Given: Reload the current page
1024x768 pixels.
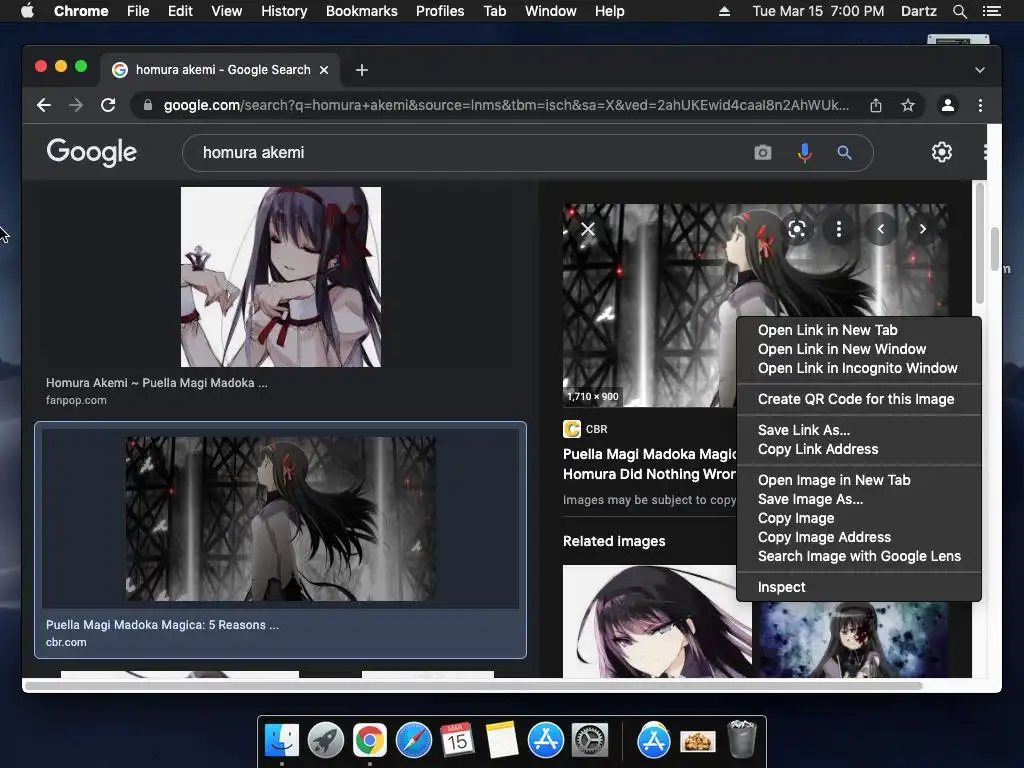Looking at the screenshot, I should (x=108, y=105).
